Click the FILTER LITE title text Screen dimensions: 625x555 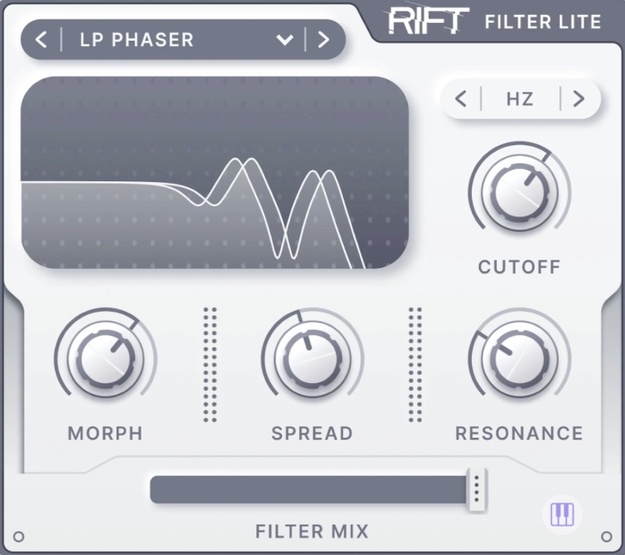[x=543, y=22]
